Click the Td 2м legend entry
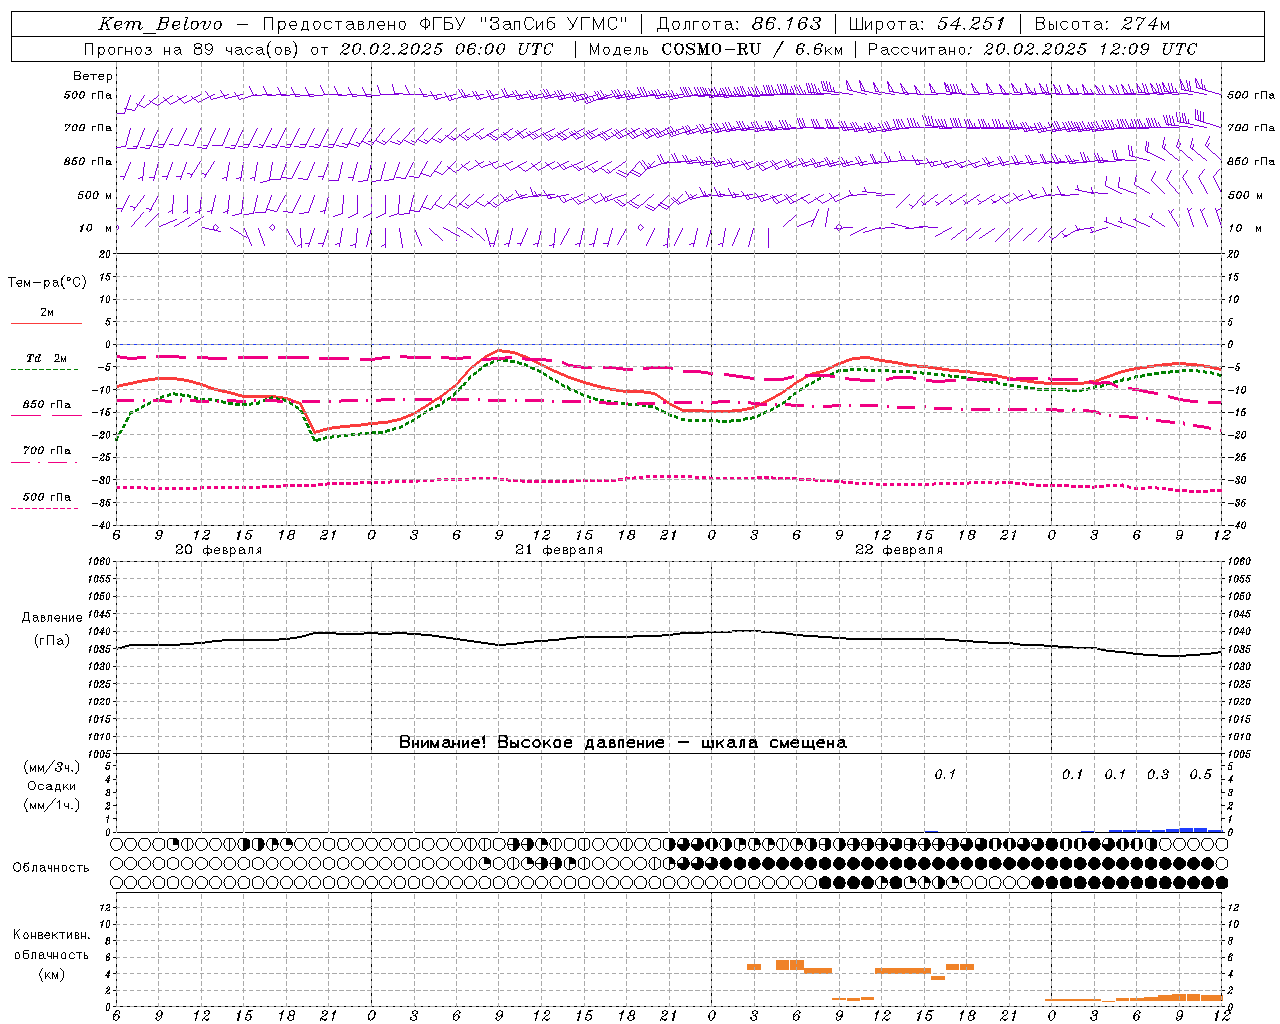The image size is (1280, 1024). point(47,358)
